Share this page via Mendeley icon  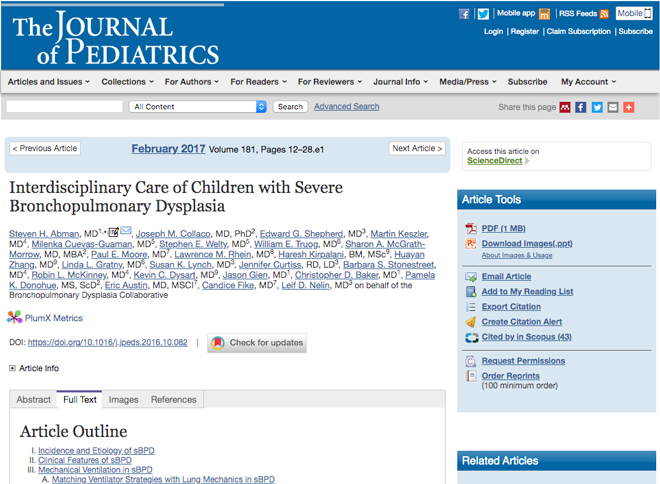[565, 107]
